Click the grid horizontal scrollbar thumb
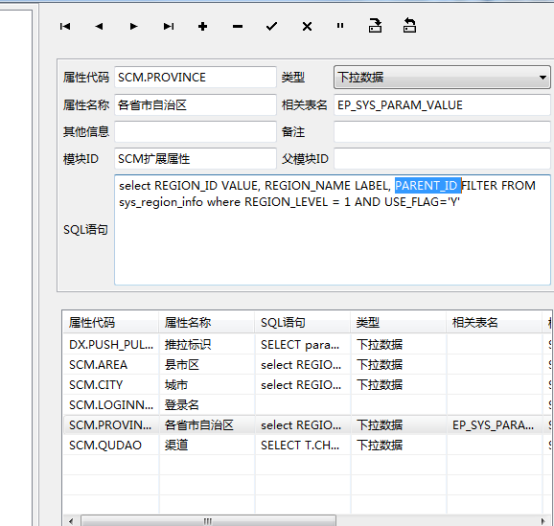554x526 pixels. (208, 521)
